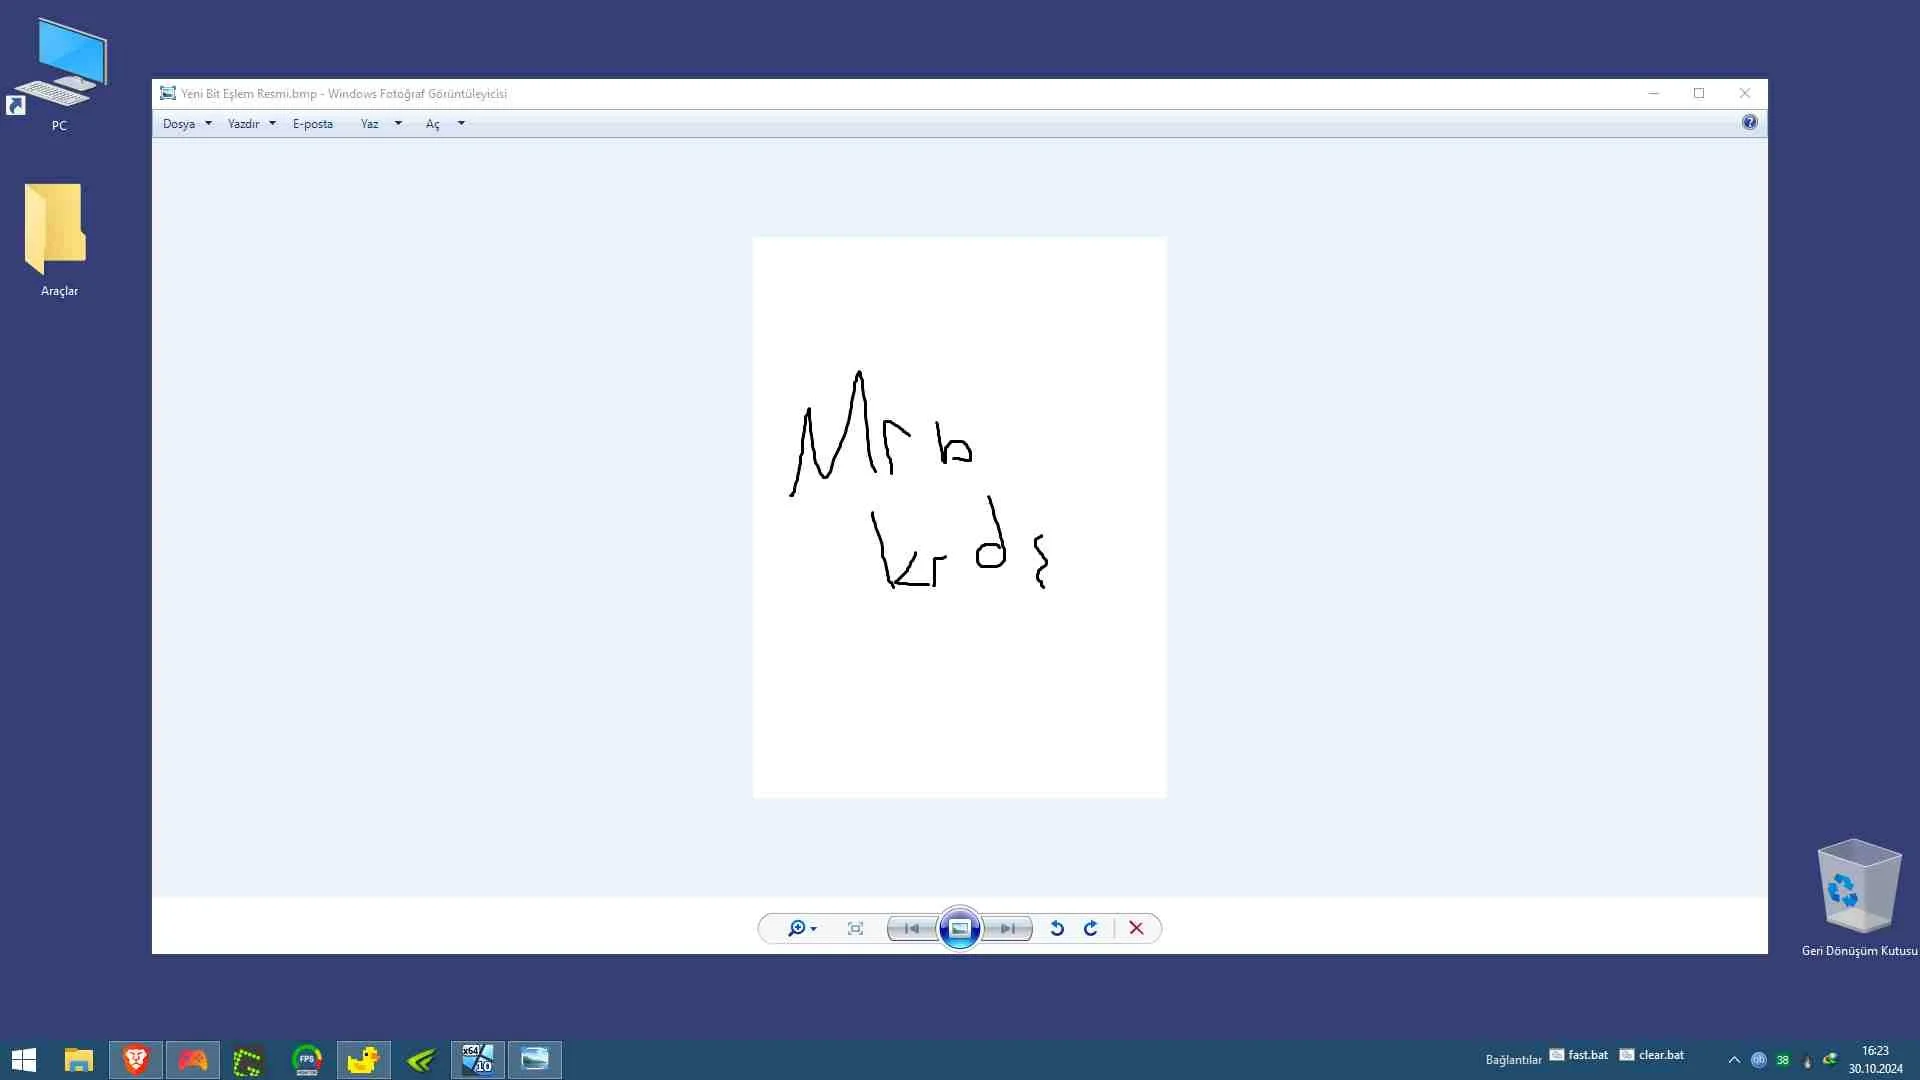
Task: Click the green G taskbar icon
Action: click(x=248, y=1060)
